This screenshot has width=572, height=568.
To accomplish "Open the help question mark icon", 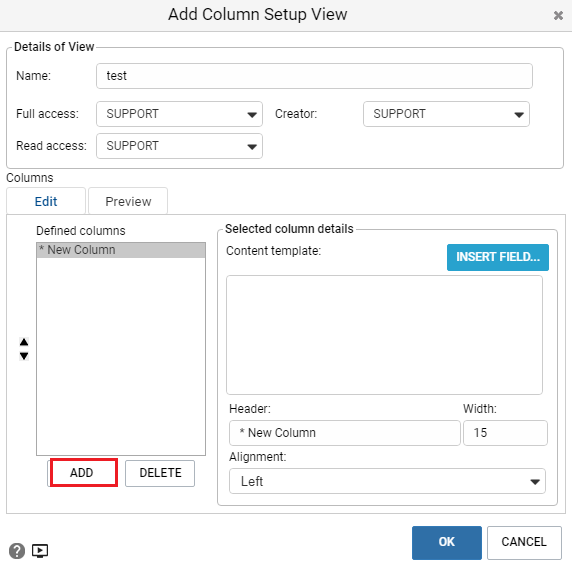I will click(17, 550).
